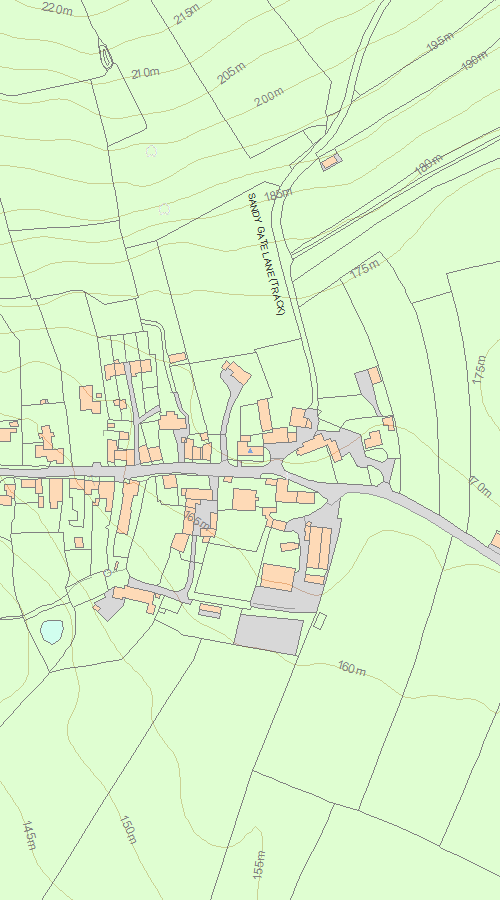This screenshot has height=900, width=500.
Task: Click the 155m contour label
Action: point(259,864)
